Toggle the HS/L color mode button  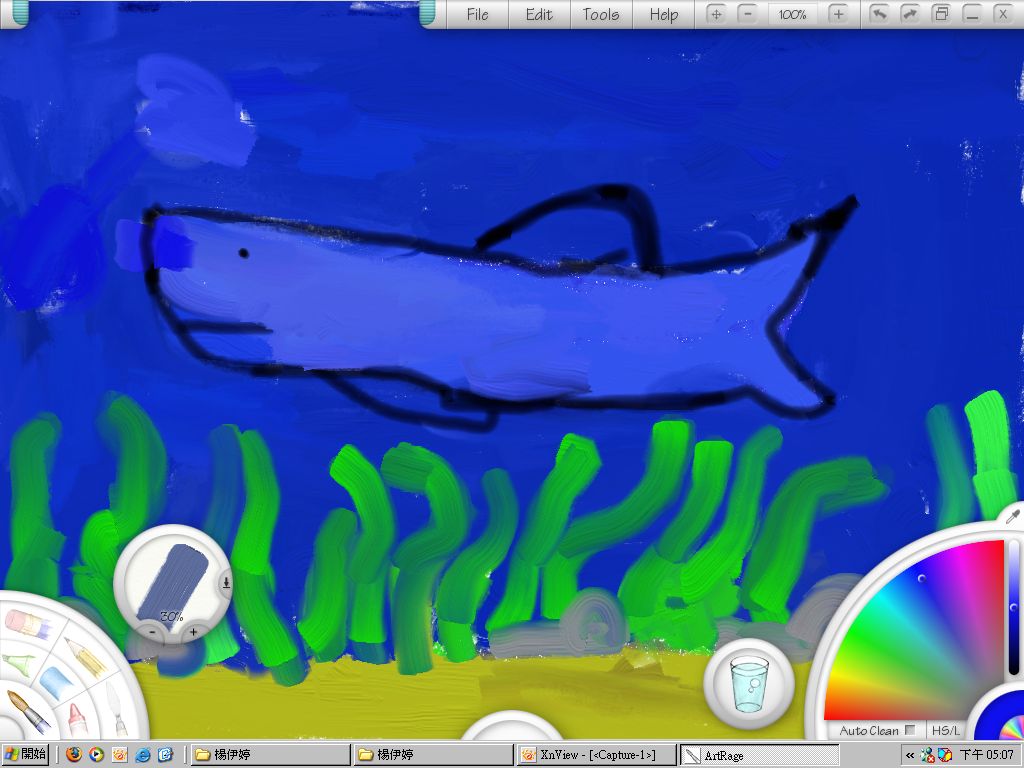(944, 730)
